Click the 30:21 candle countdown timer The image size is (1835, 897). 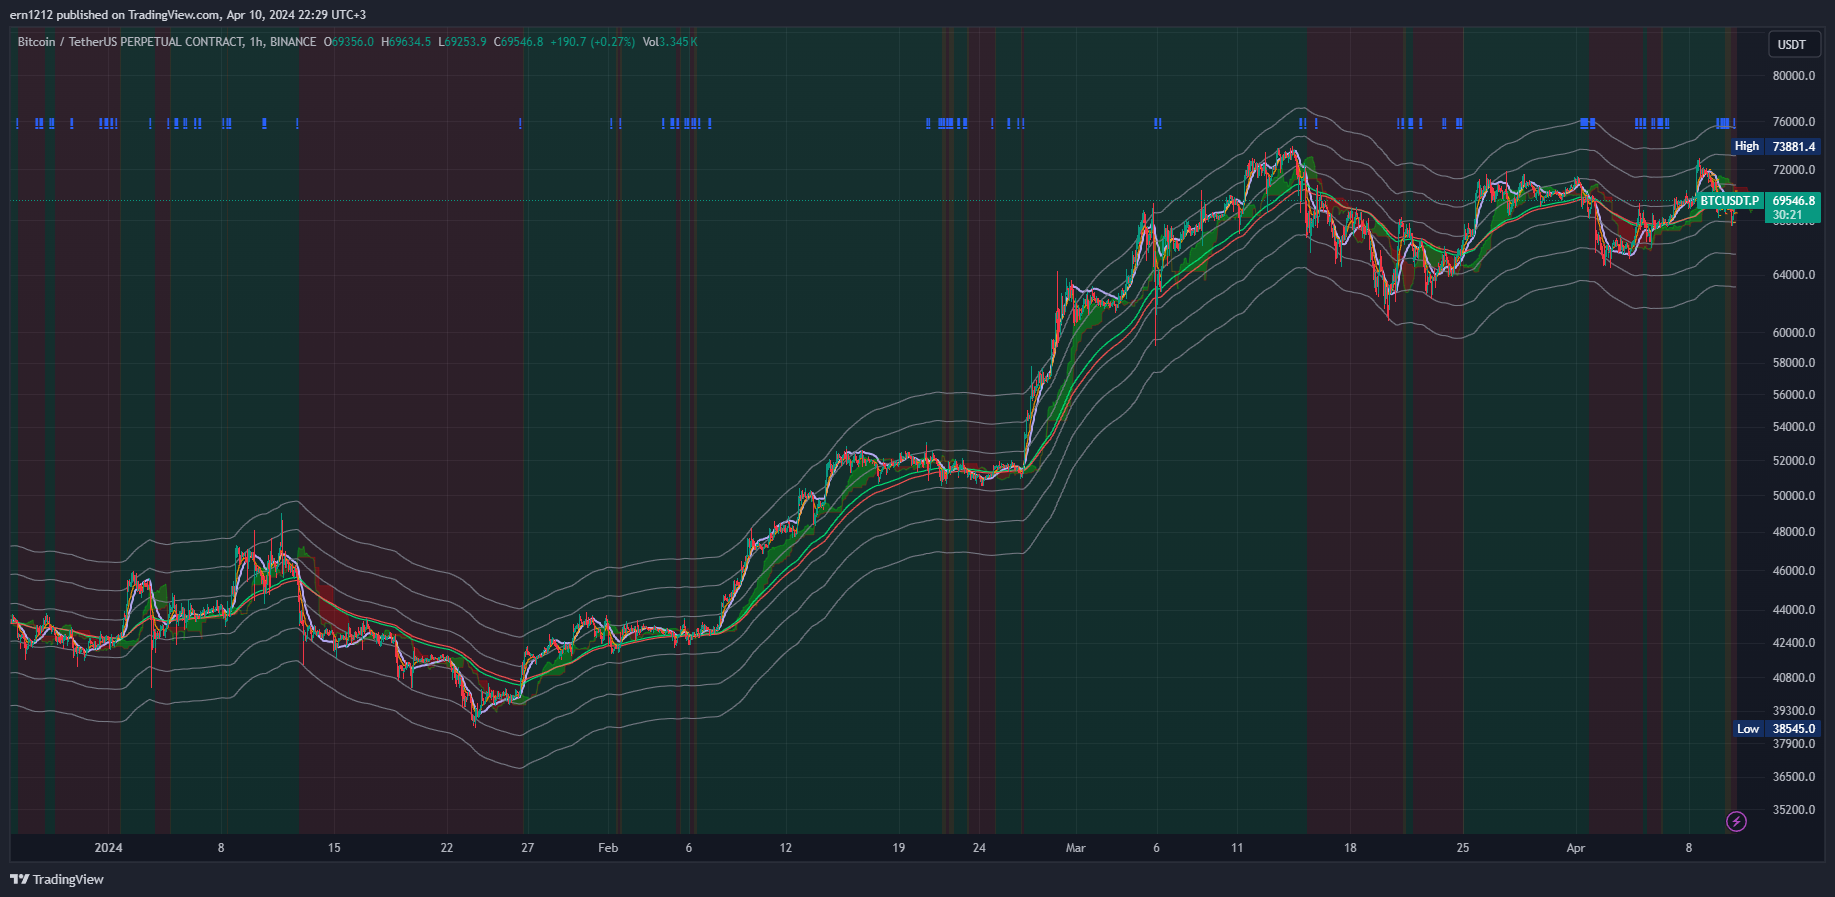coord(1787,215)
